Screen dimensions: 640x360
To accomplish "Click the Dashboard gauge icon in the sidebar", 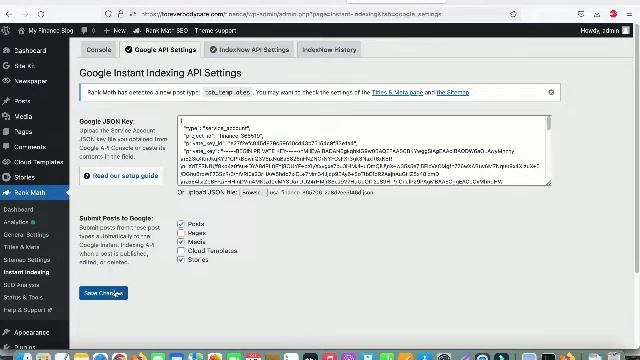I will point(6,50).
